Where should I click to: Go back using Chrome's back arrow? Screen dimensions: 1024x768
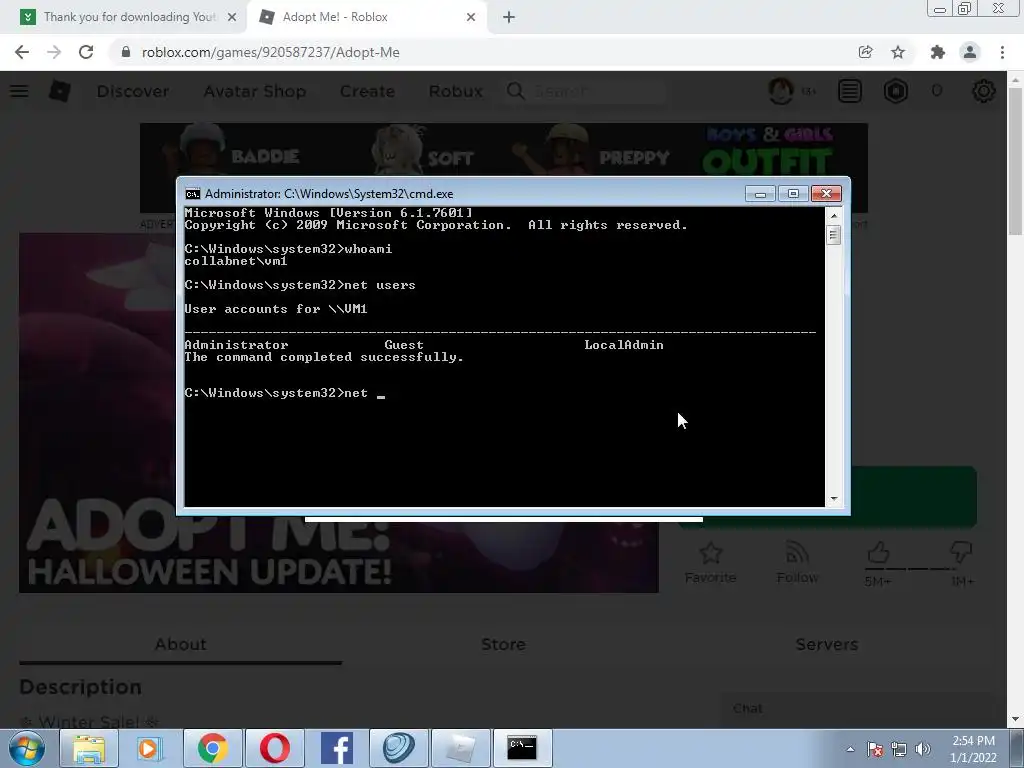click(22, 52)
